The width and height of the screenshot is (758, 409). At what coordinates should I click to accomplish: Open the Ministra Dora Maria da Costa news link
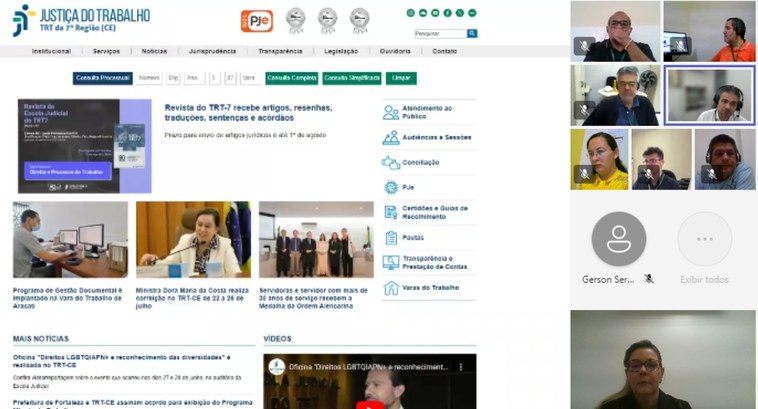(192, 298)
